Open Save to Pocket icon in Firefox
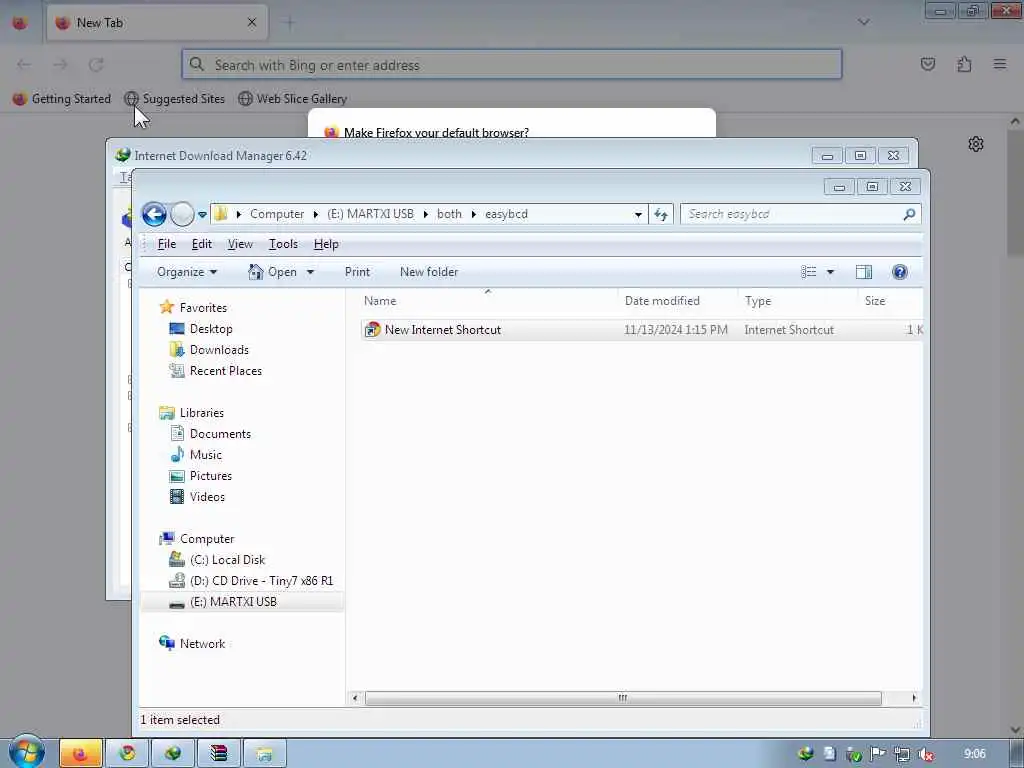Viewport: 1024px width, 768px height. tap(928, 64)
